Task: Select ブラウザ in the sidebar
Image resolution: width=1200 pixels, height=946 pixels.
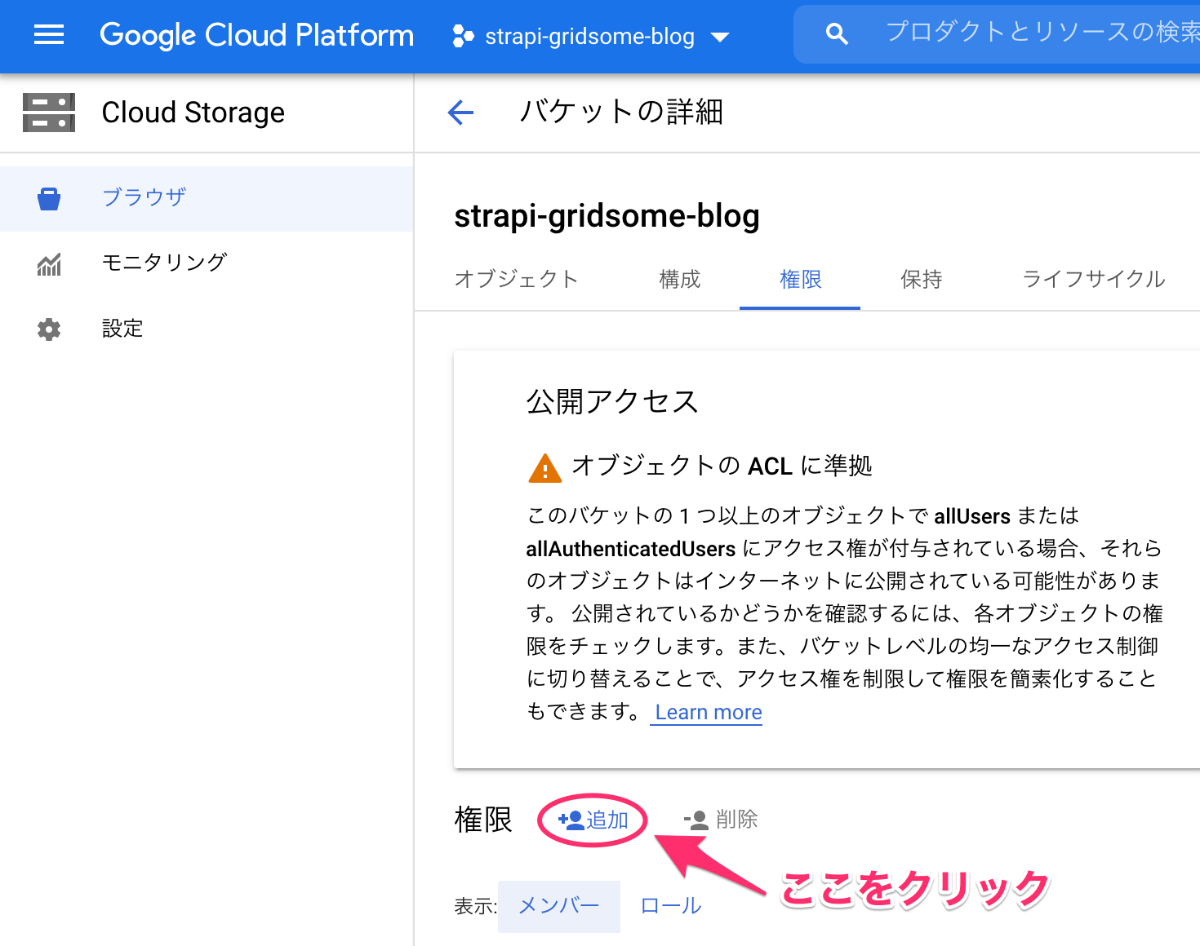Action: [x=207, y=198]
